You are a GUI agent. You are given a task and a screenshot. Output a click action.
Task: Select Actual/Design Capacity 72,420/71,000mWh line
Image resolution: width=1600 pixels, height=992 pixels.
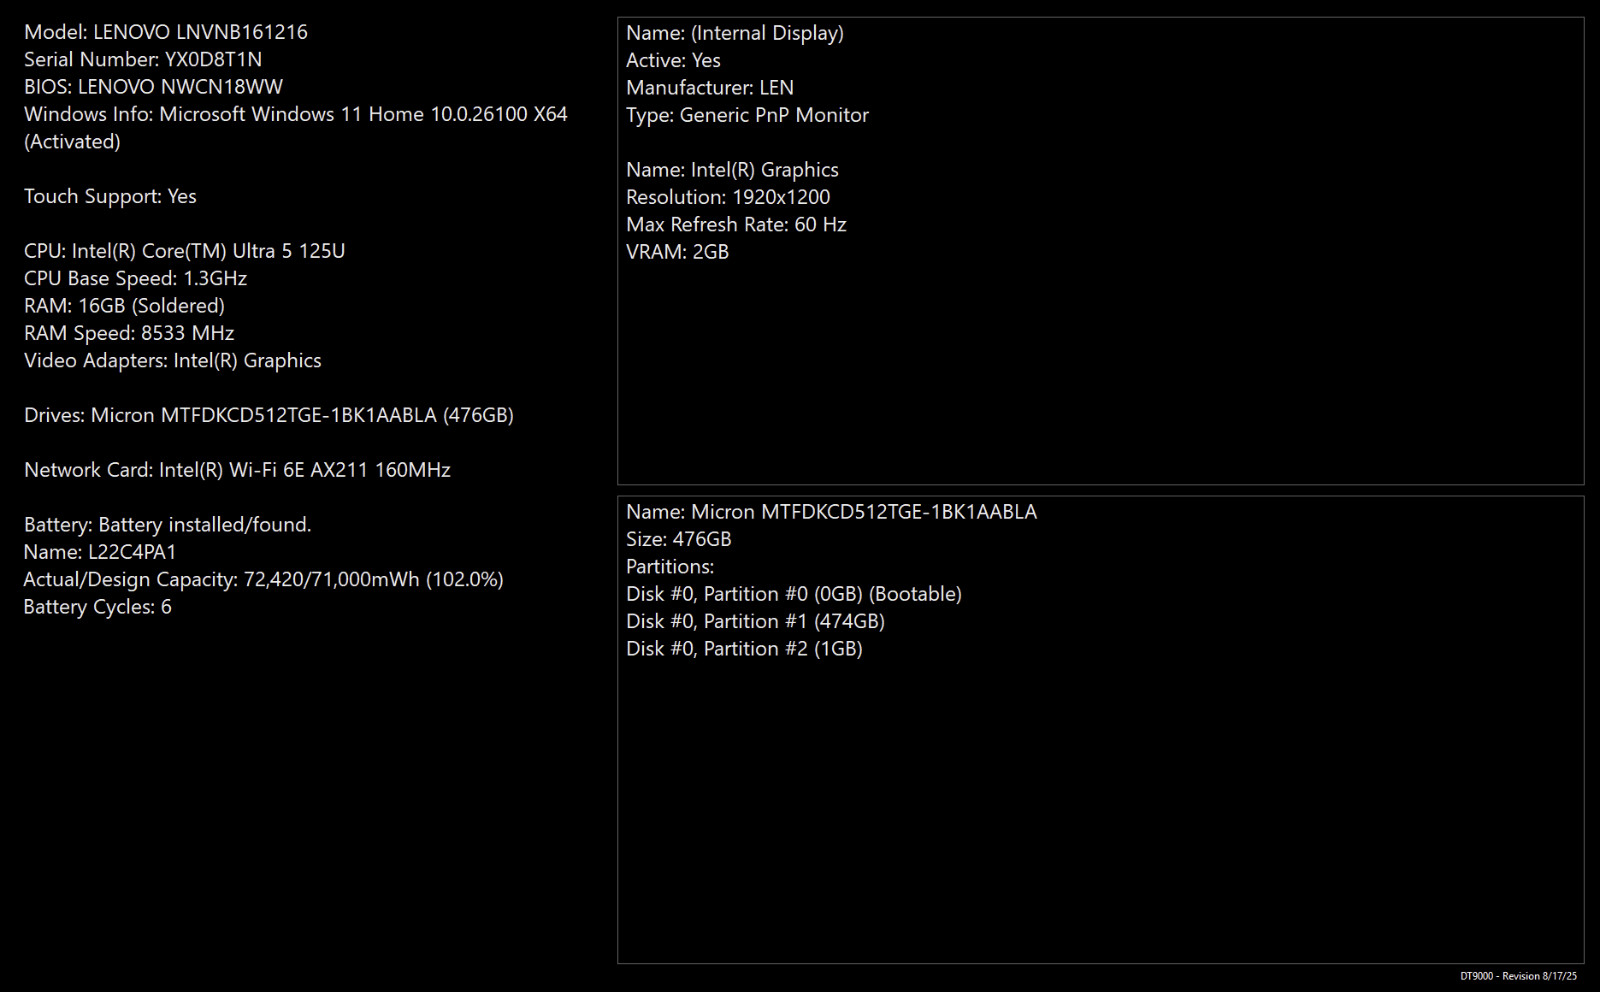tap(264, 579)
